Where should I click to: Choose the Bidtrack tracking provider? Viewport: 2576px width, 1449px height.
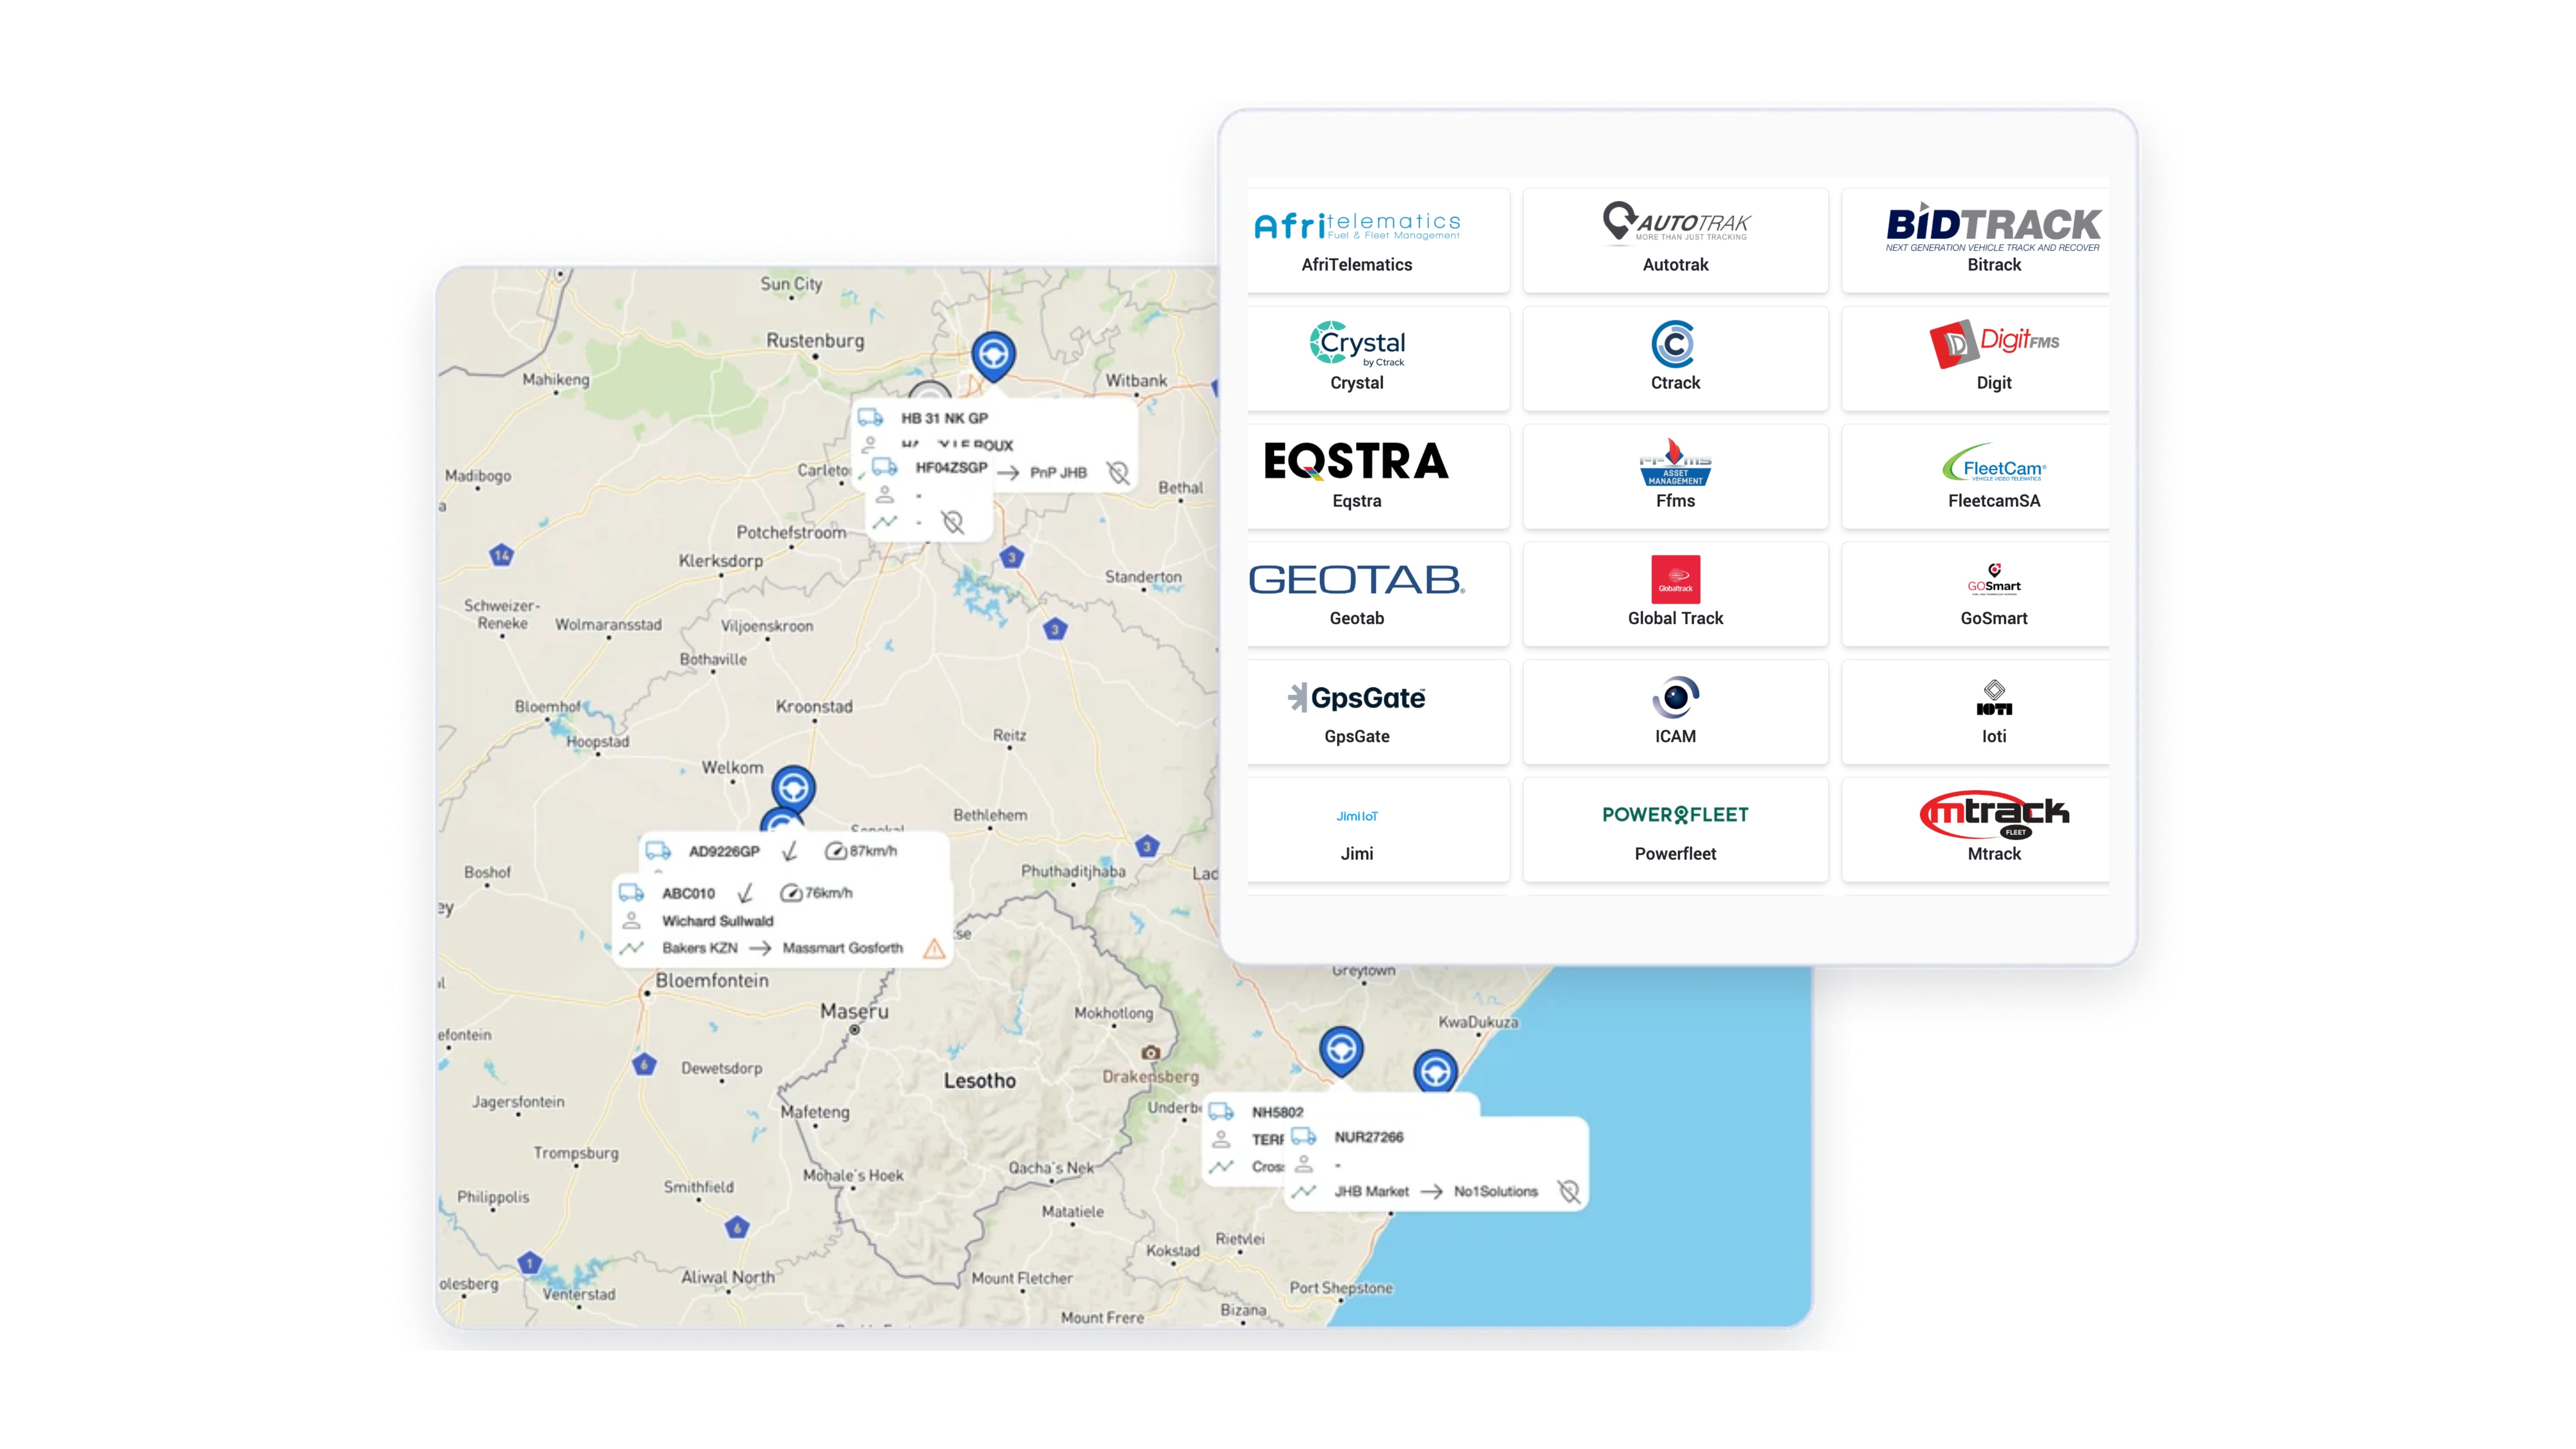(x=1993, y=240)
